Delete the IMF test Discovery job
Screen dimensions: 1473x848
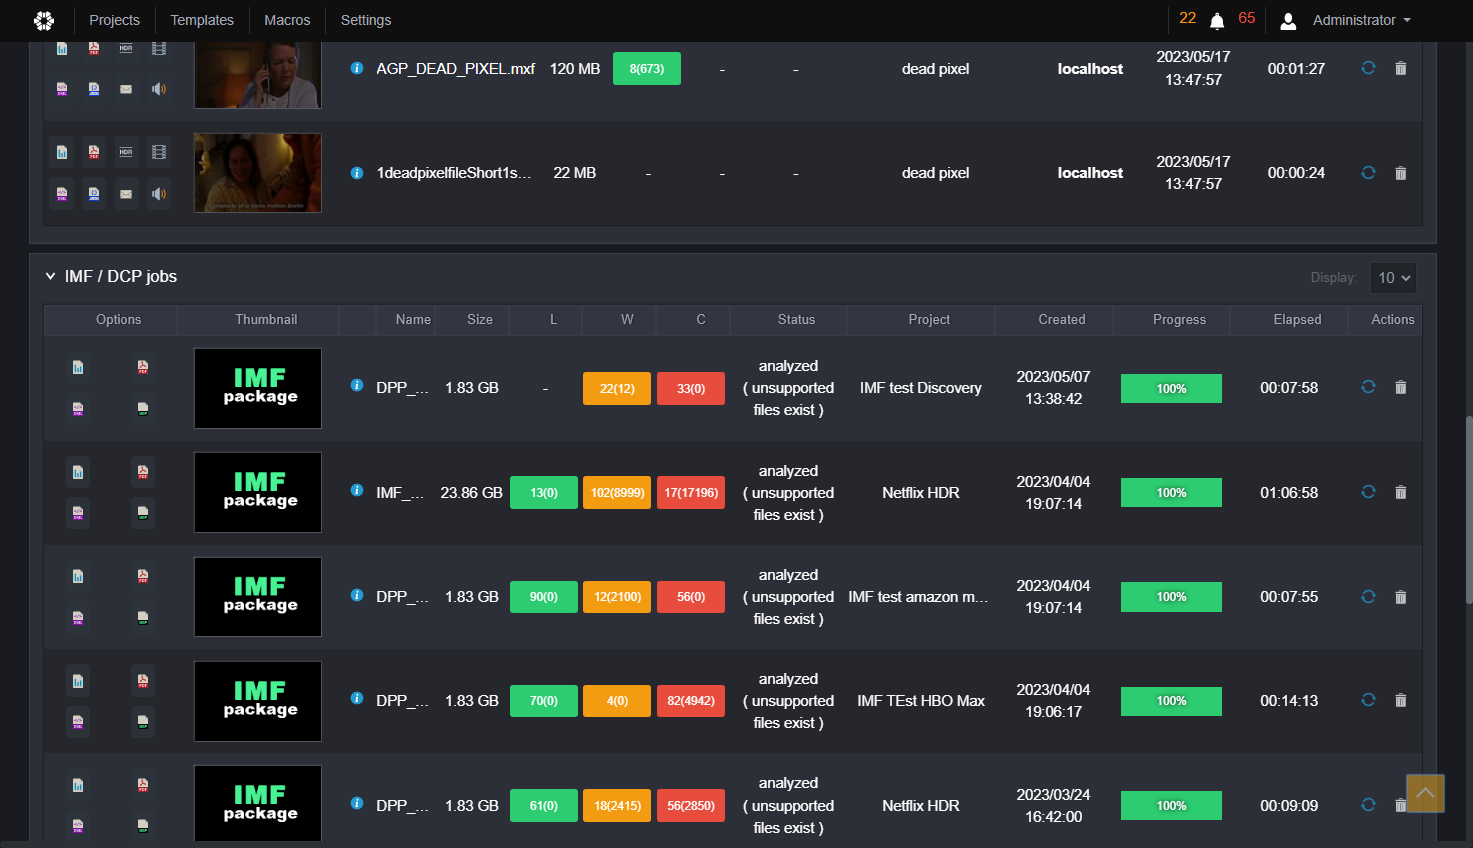pos(1400,387)
